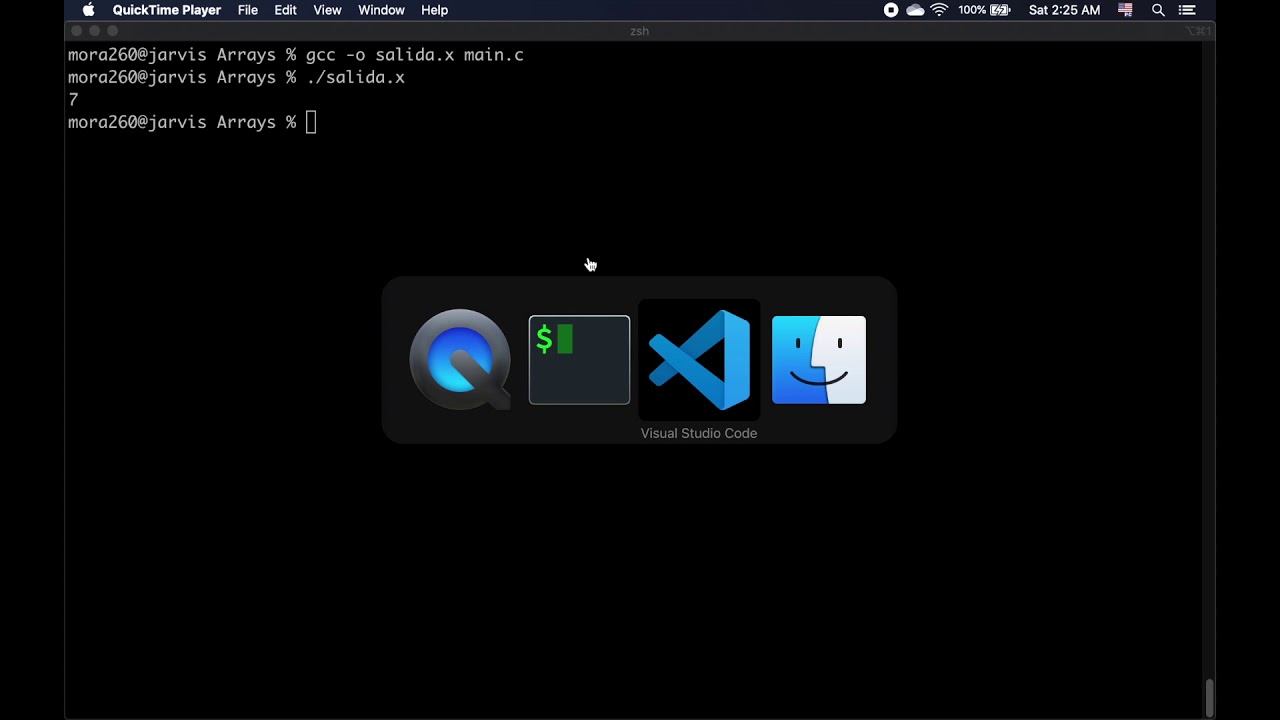1280x720 pixels.
Task: Show battery status at 100%
Action: click(x=985, y=10)
